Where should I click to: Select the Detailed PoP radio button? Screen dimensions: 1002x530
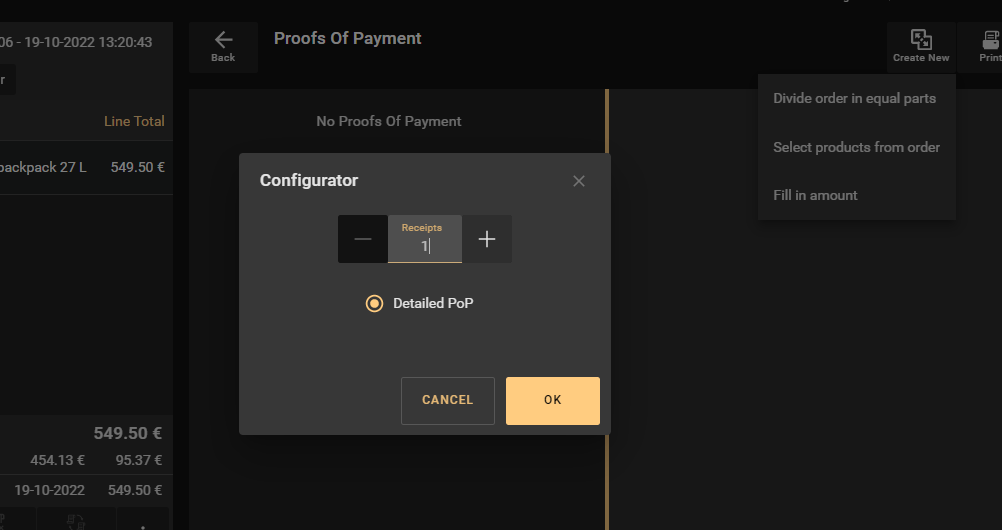(x=374, y=303)
